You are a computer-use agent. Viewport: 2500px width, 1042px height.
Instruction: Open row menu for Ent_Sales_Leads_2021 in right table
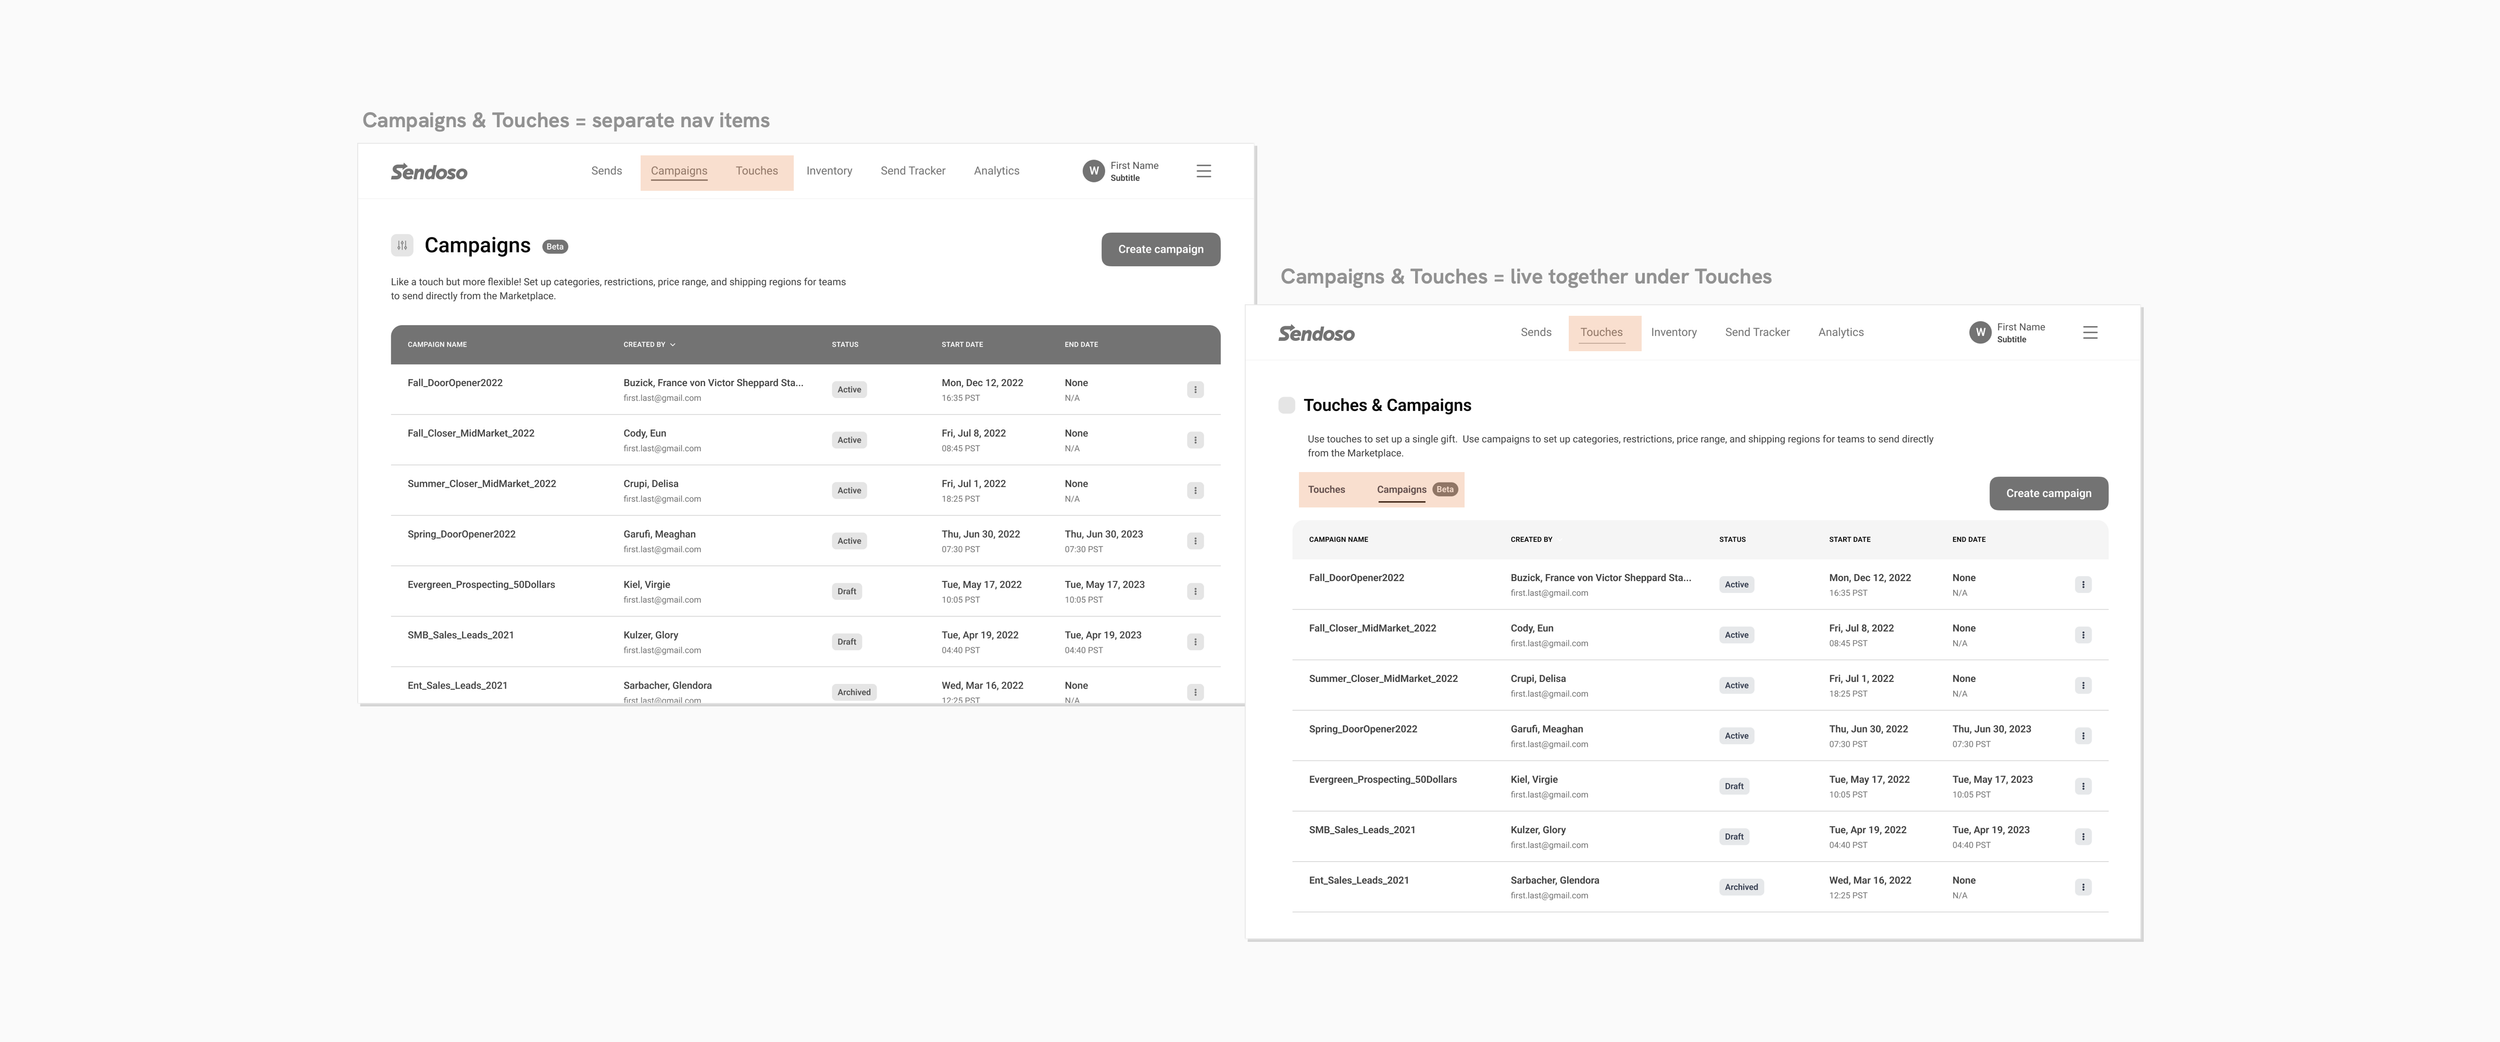[2083, 887]
